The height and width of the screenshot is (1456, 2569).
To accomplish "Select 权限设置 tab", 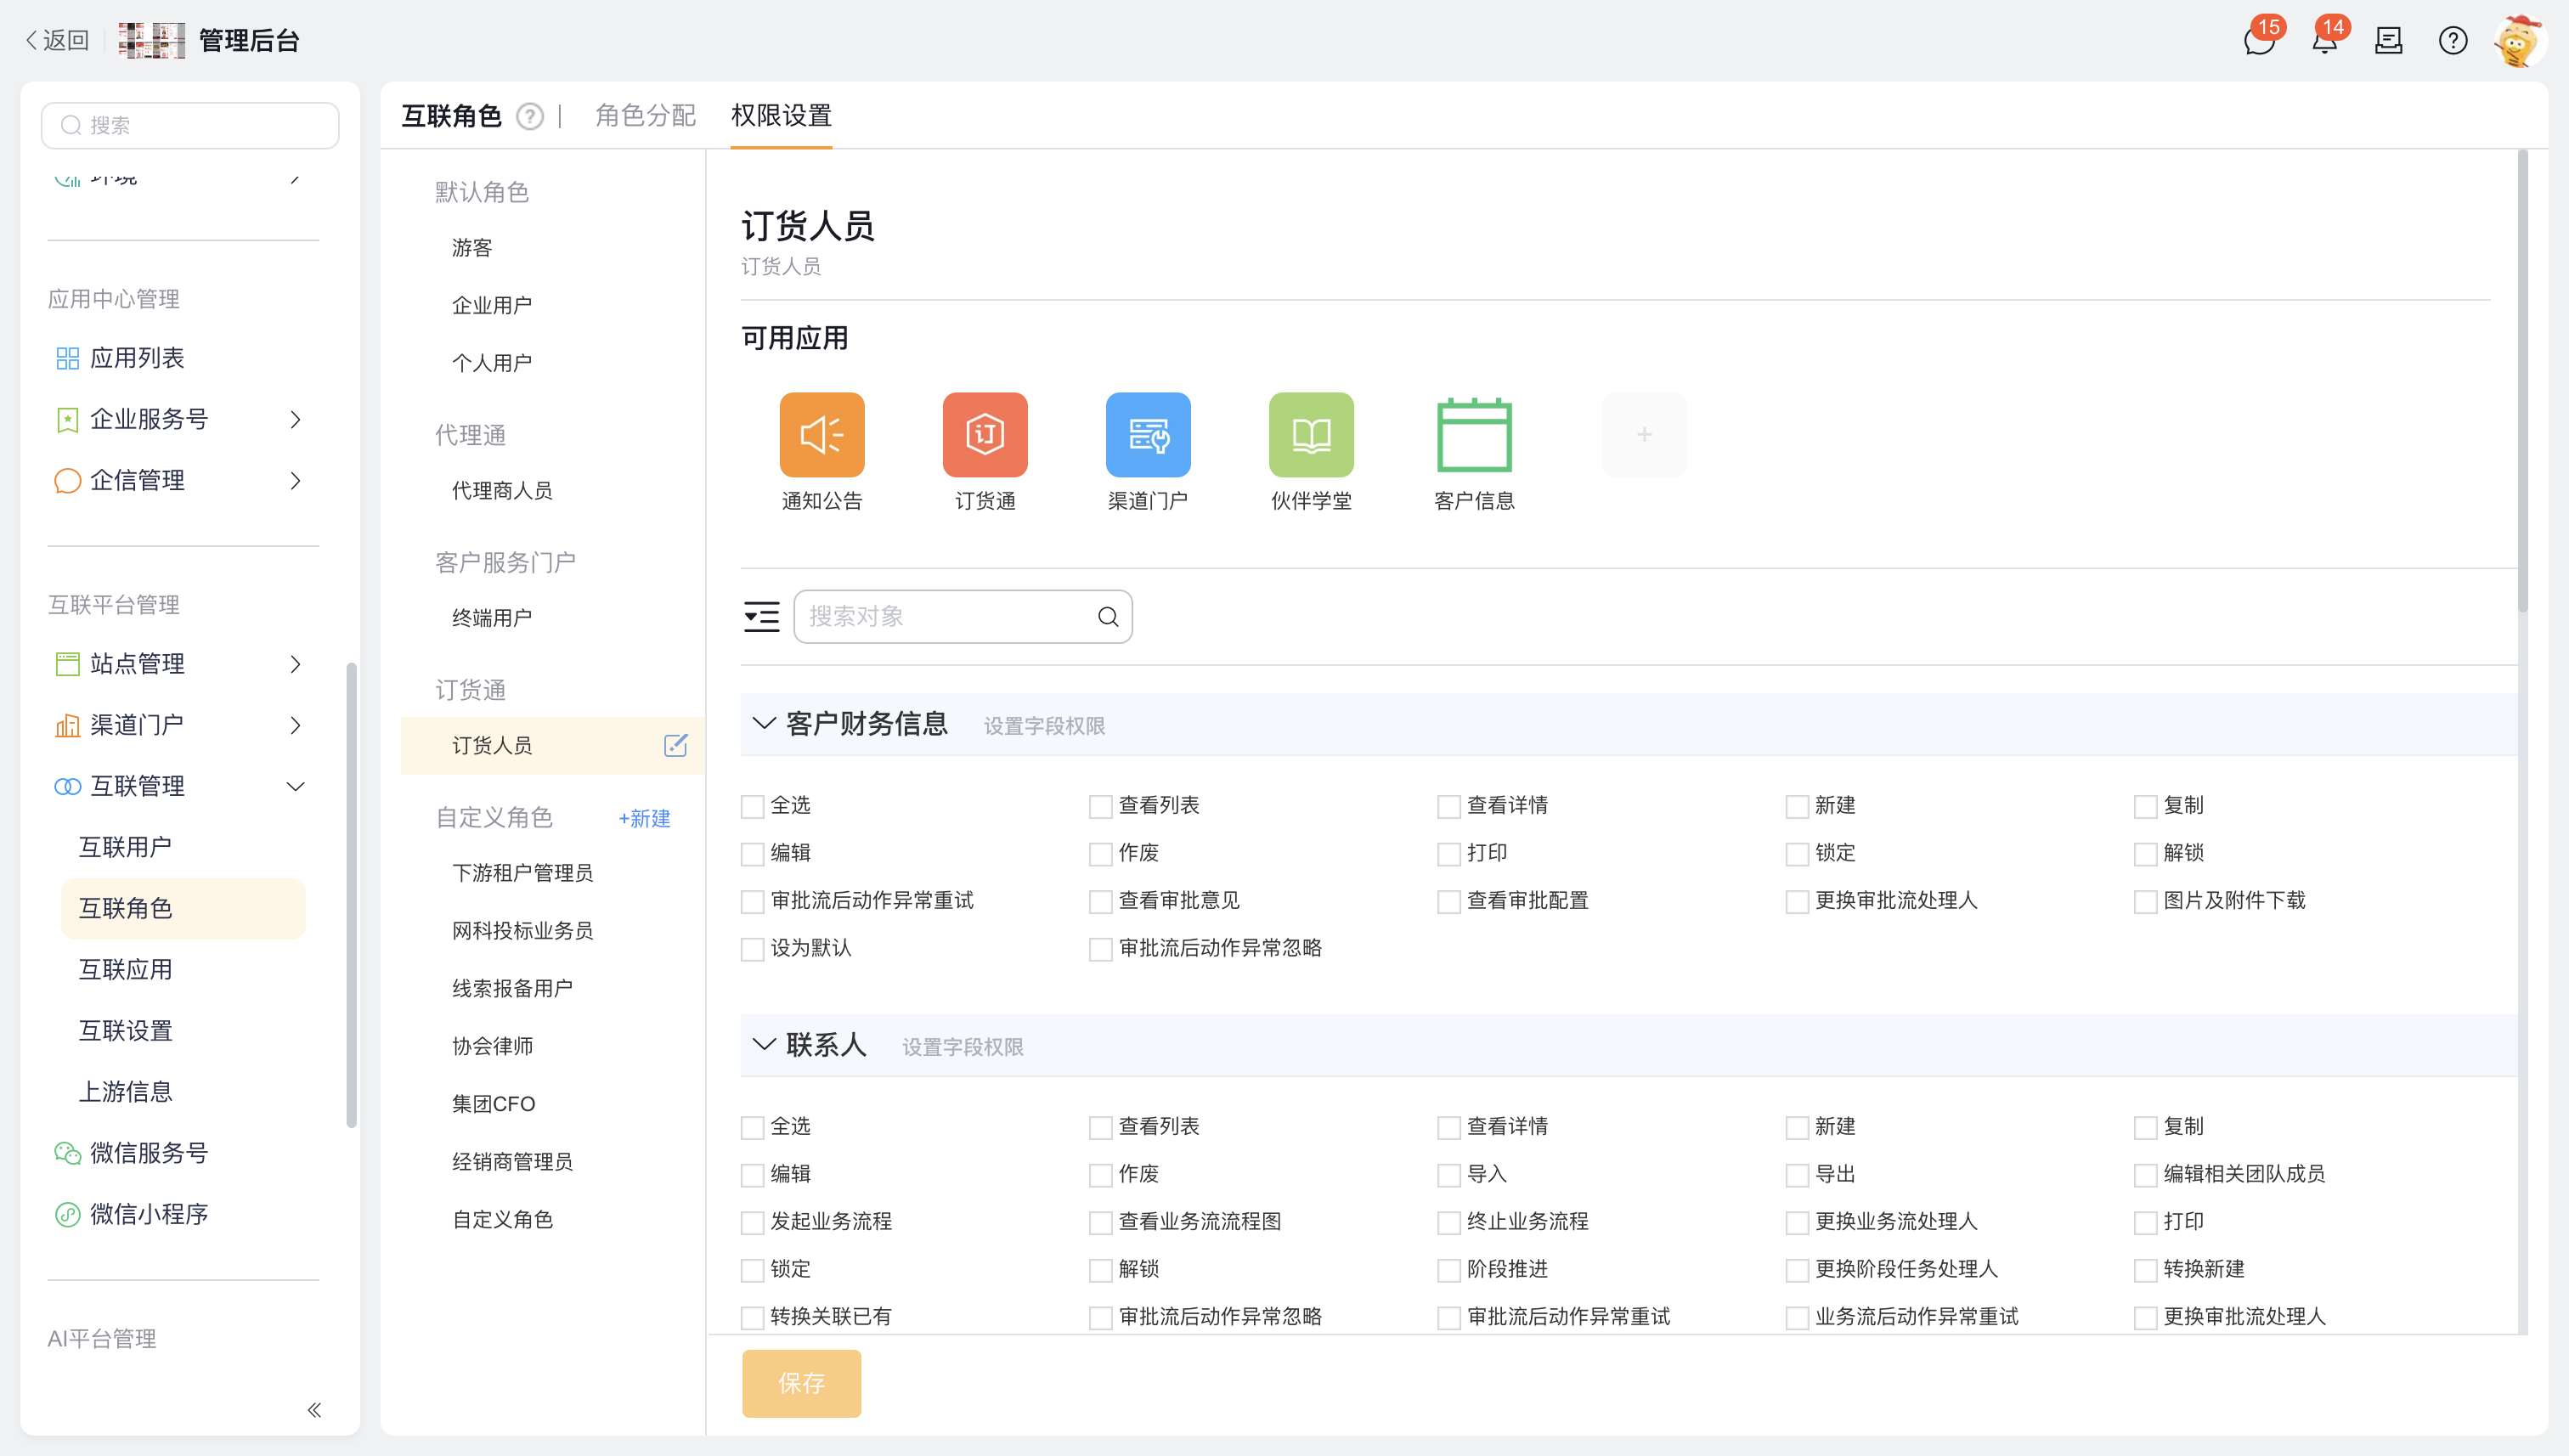I will click(x=781, y=116).
